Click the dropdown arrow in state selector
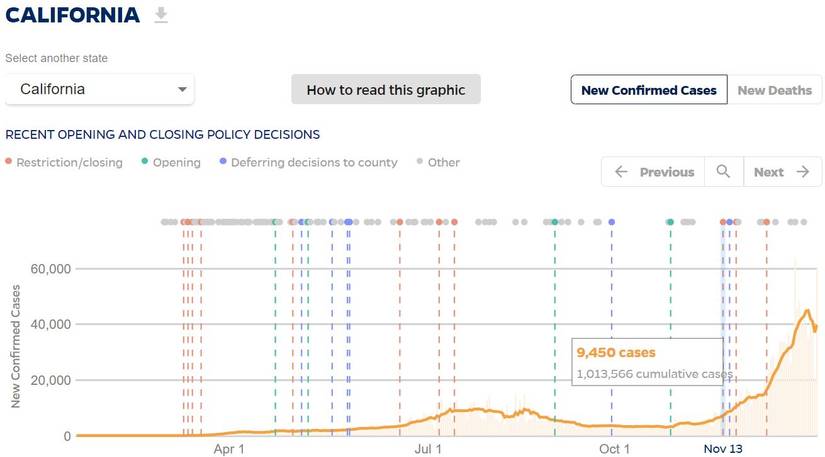Screen dimensions: 825x457 click(182, 89)
